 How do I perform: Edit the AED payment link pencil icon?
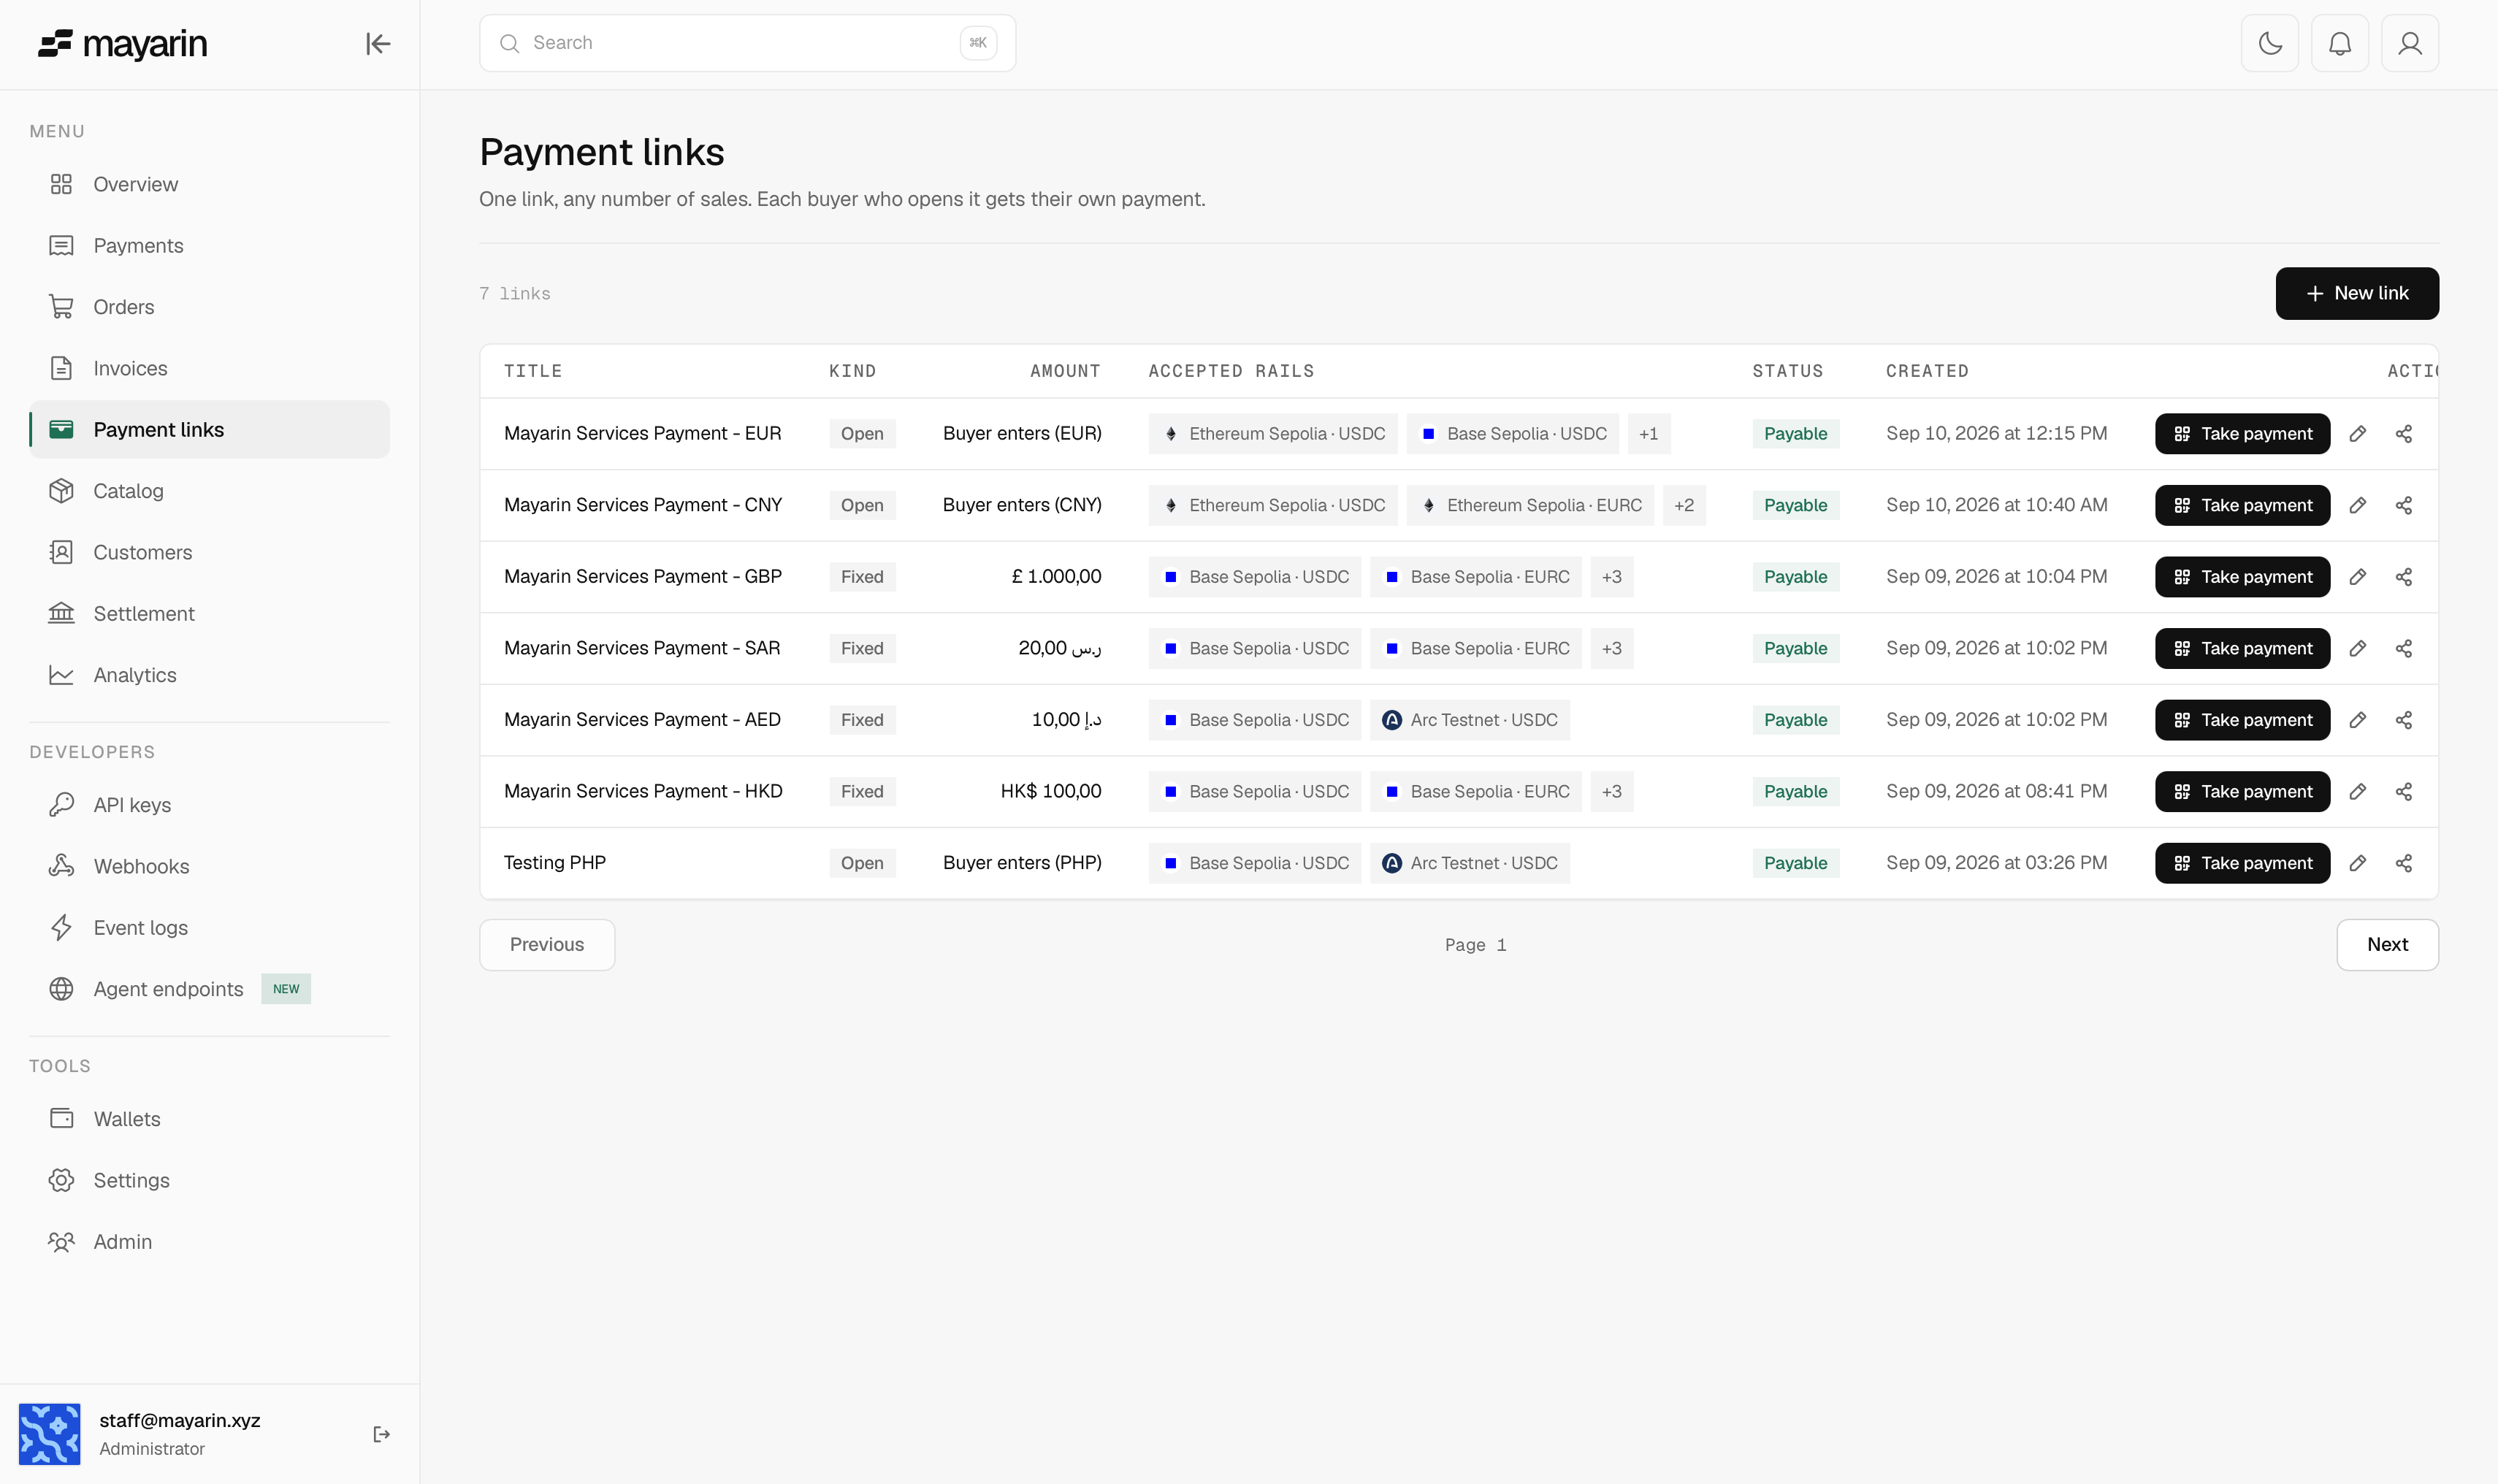tap(2358, 720)
